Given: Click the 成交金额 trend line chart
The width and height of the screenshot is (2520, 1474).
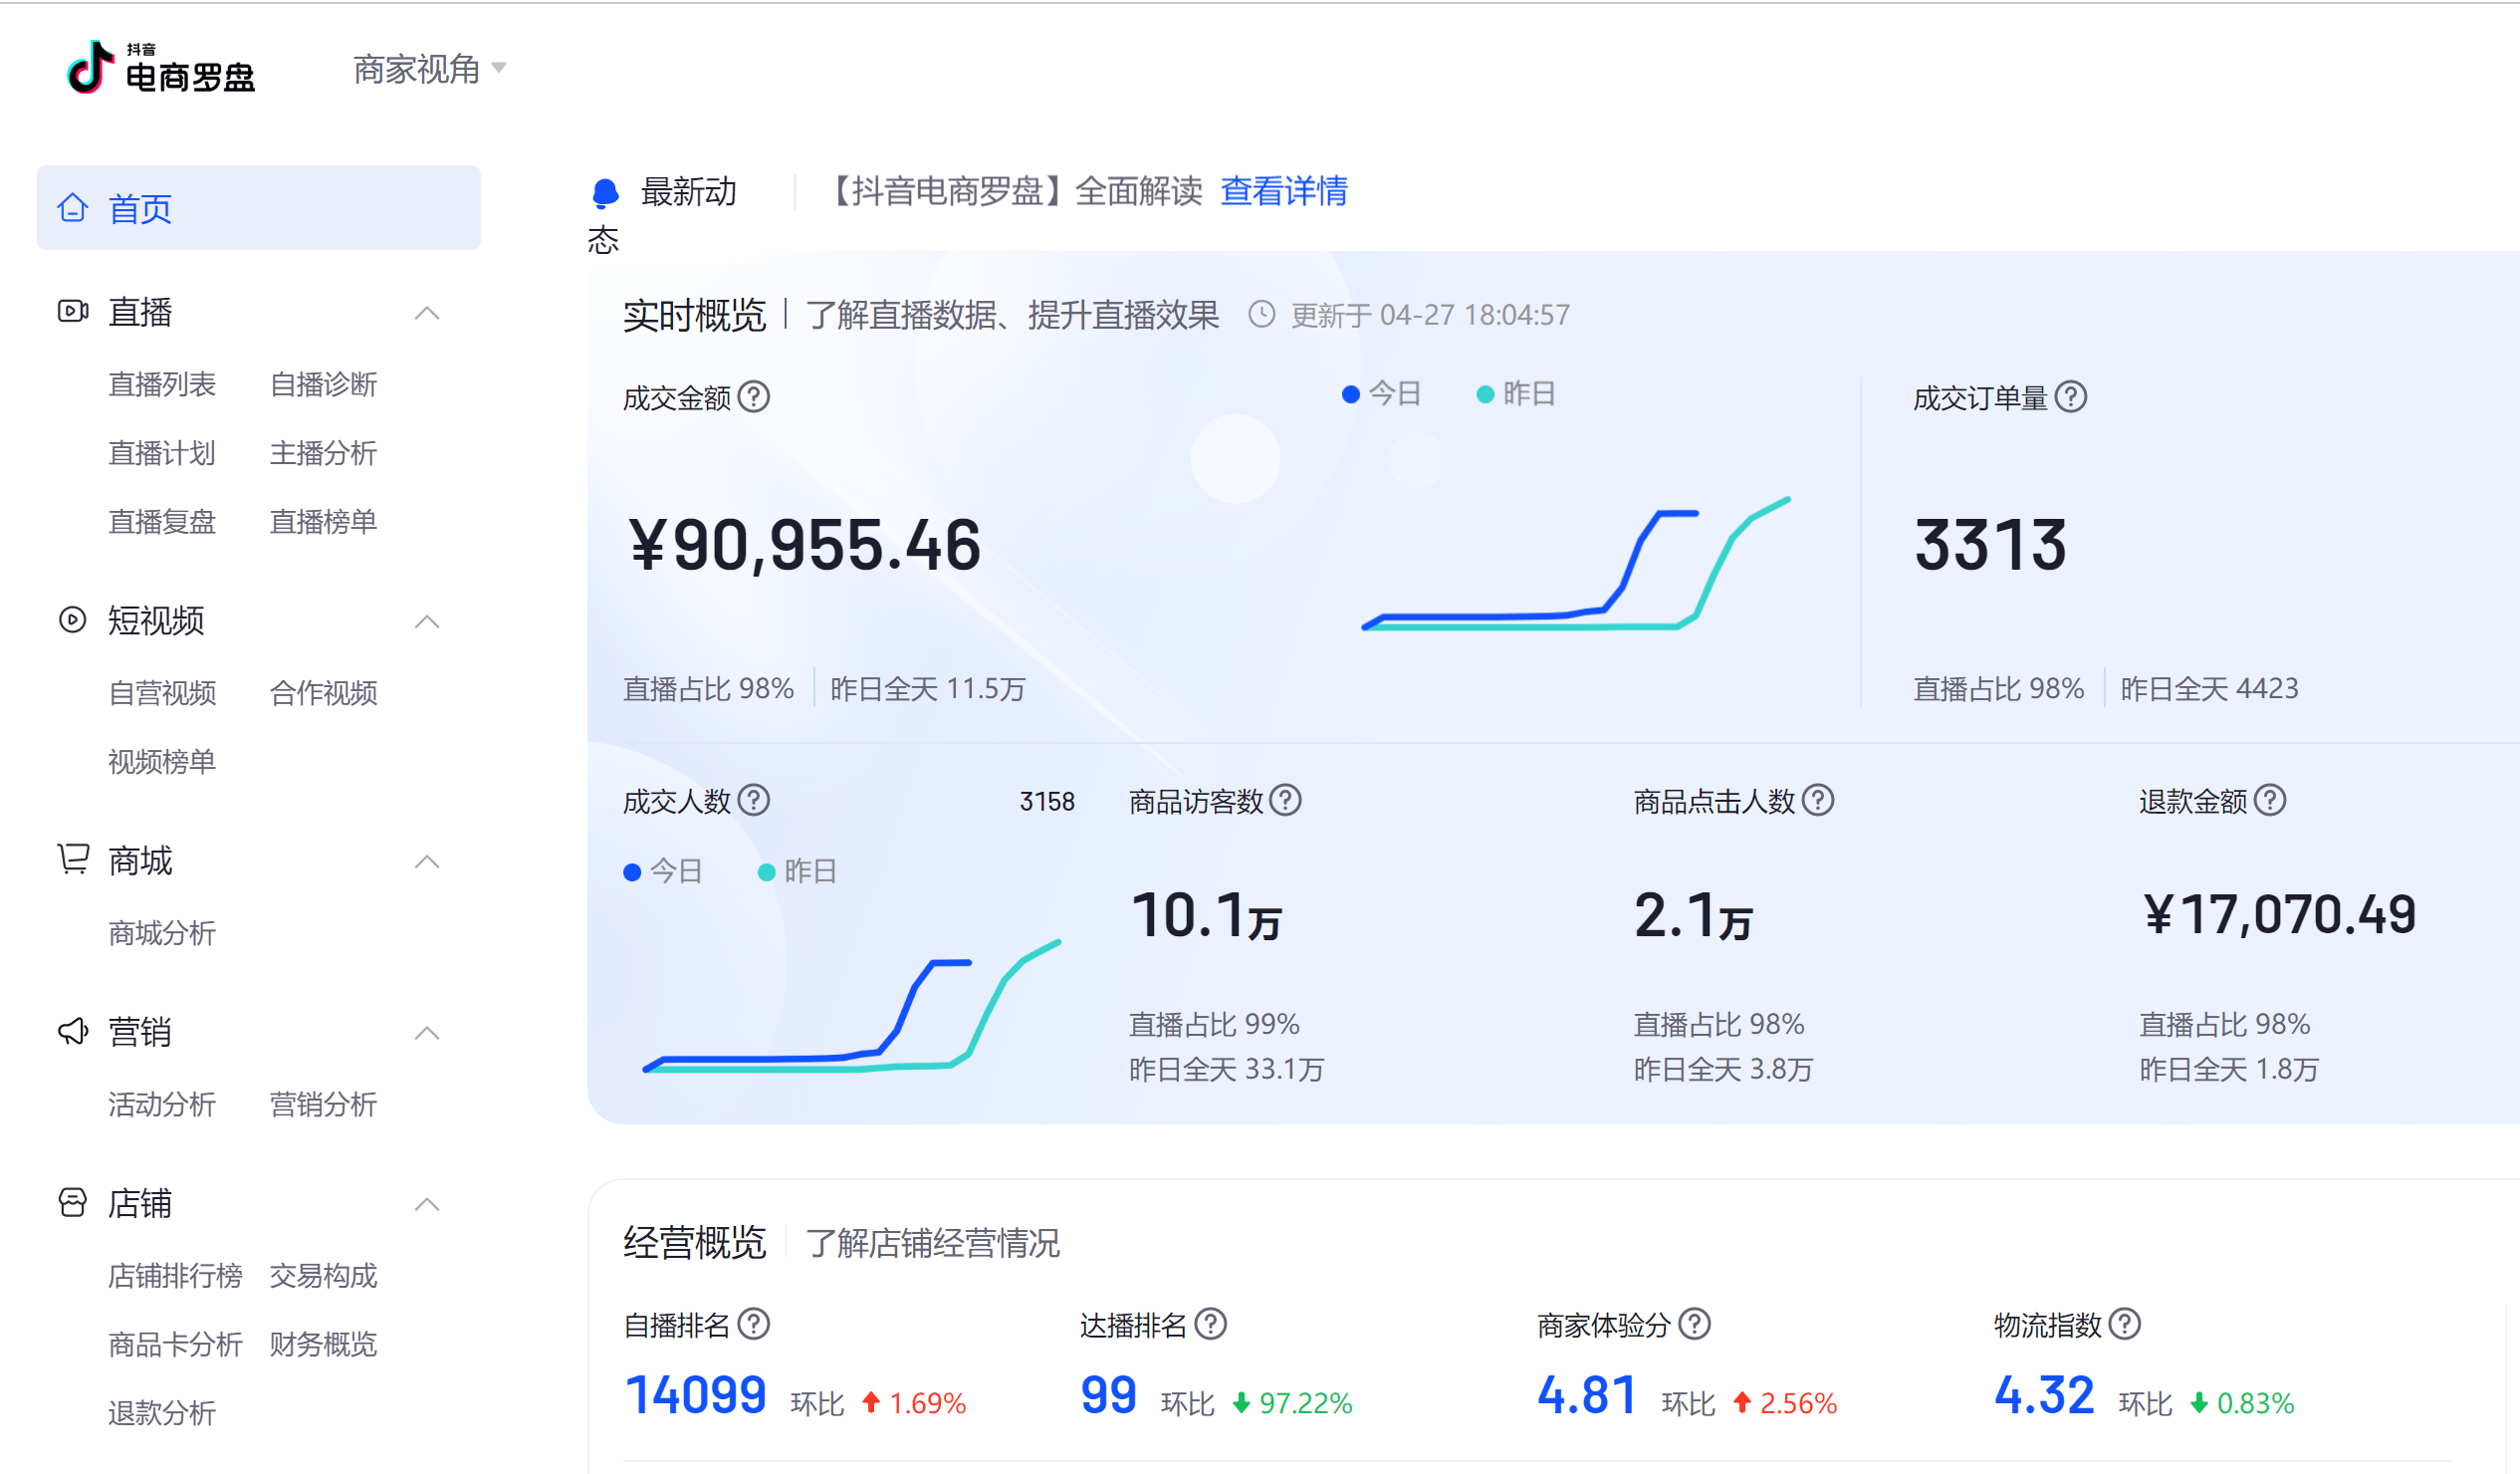Looking at the screenshot, I should (1576, 563).
